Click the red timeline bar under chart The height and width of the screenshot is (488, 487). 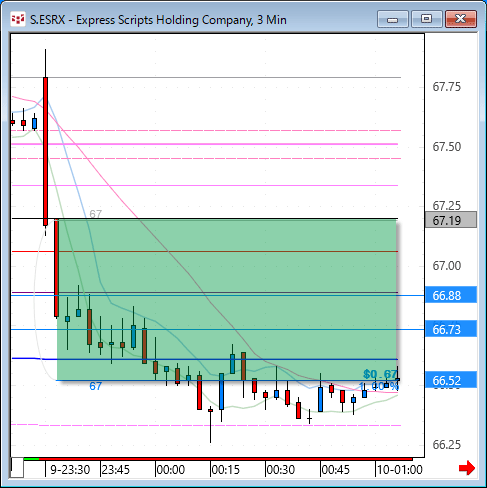pyautogui.click(x=226, y=459)
